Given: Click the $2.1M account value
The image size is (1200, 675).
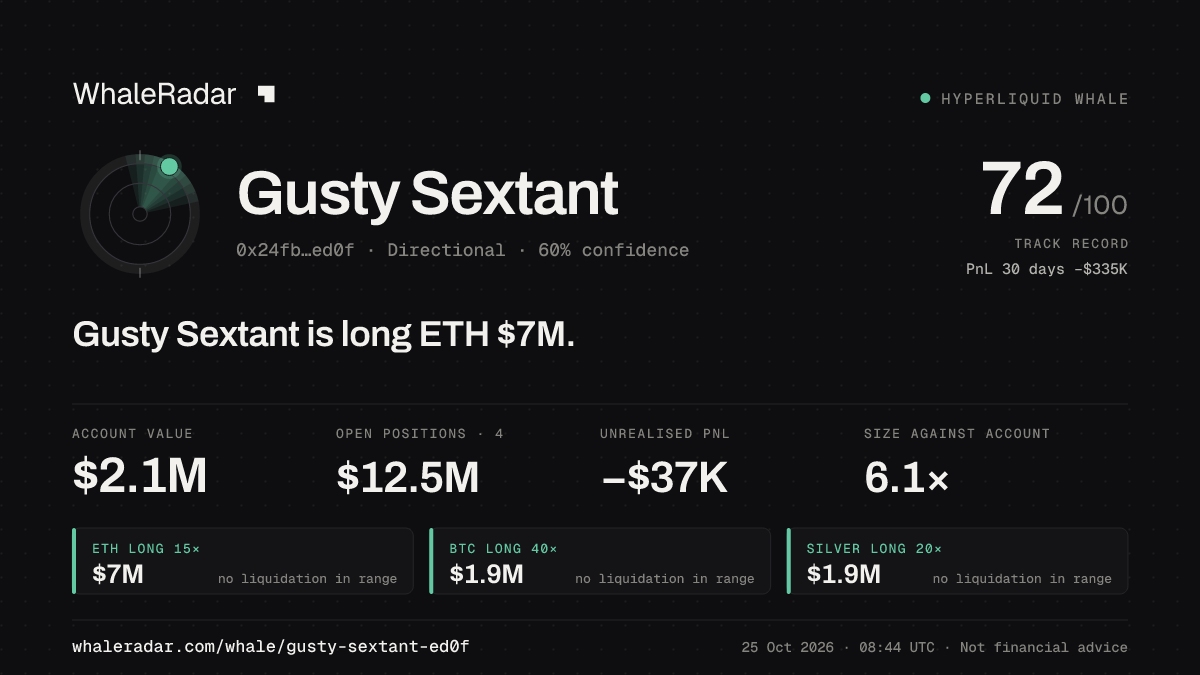Looking at the screenshot, I should 140,477.
